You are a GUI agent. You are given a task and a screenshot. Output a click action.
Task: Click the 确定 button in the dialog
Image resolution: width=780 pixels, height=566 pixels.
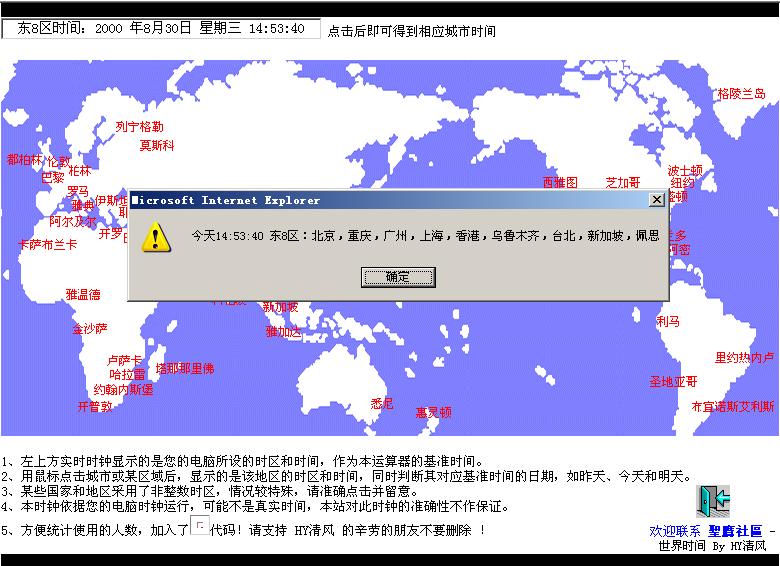(398, 277)
